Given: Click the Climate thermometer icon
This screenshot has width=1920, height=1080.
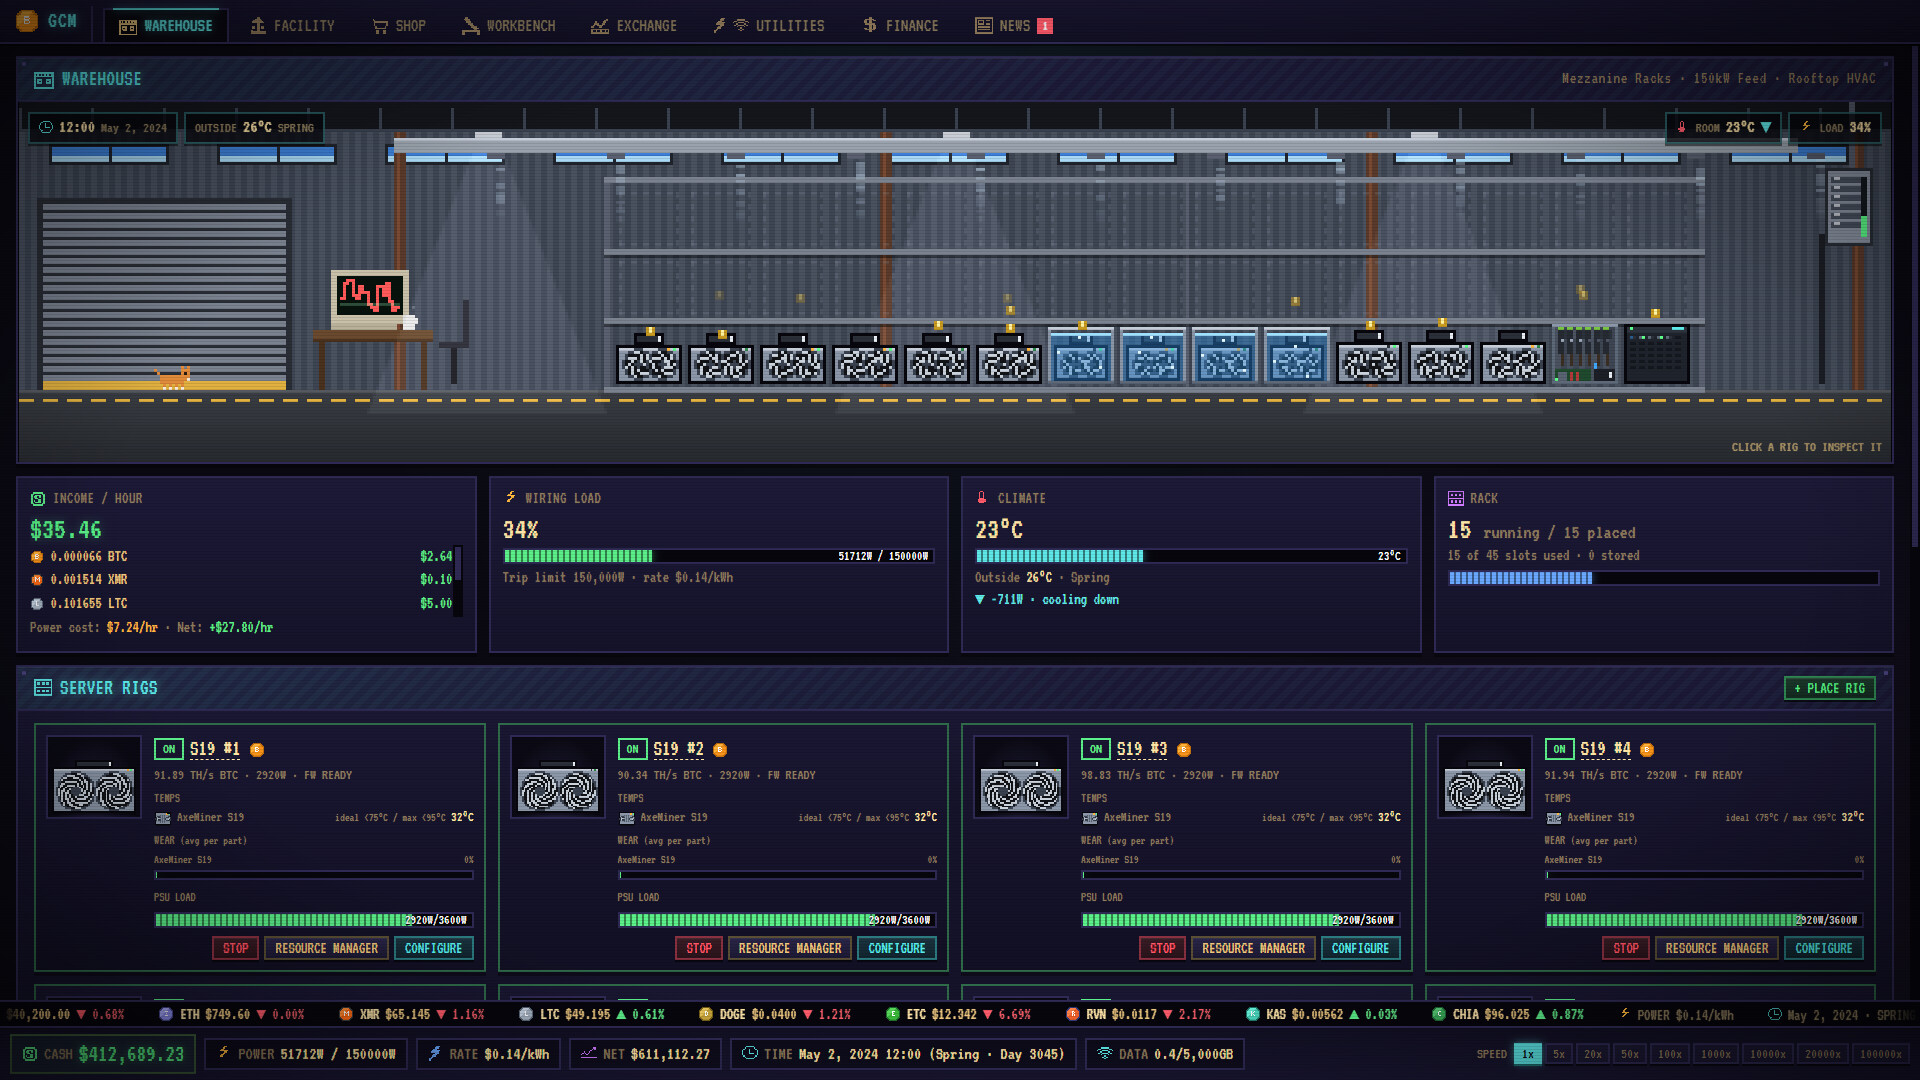Looking at the screenshot, I should [x=982, y=498].
